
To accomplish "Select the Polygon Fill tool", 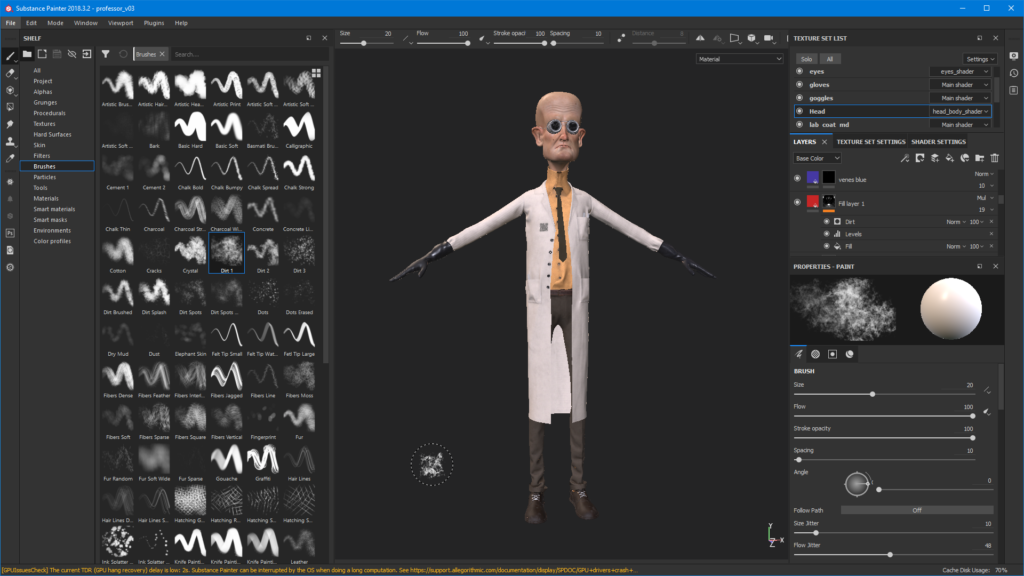I will click(10, 107).
